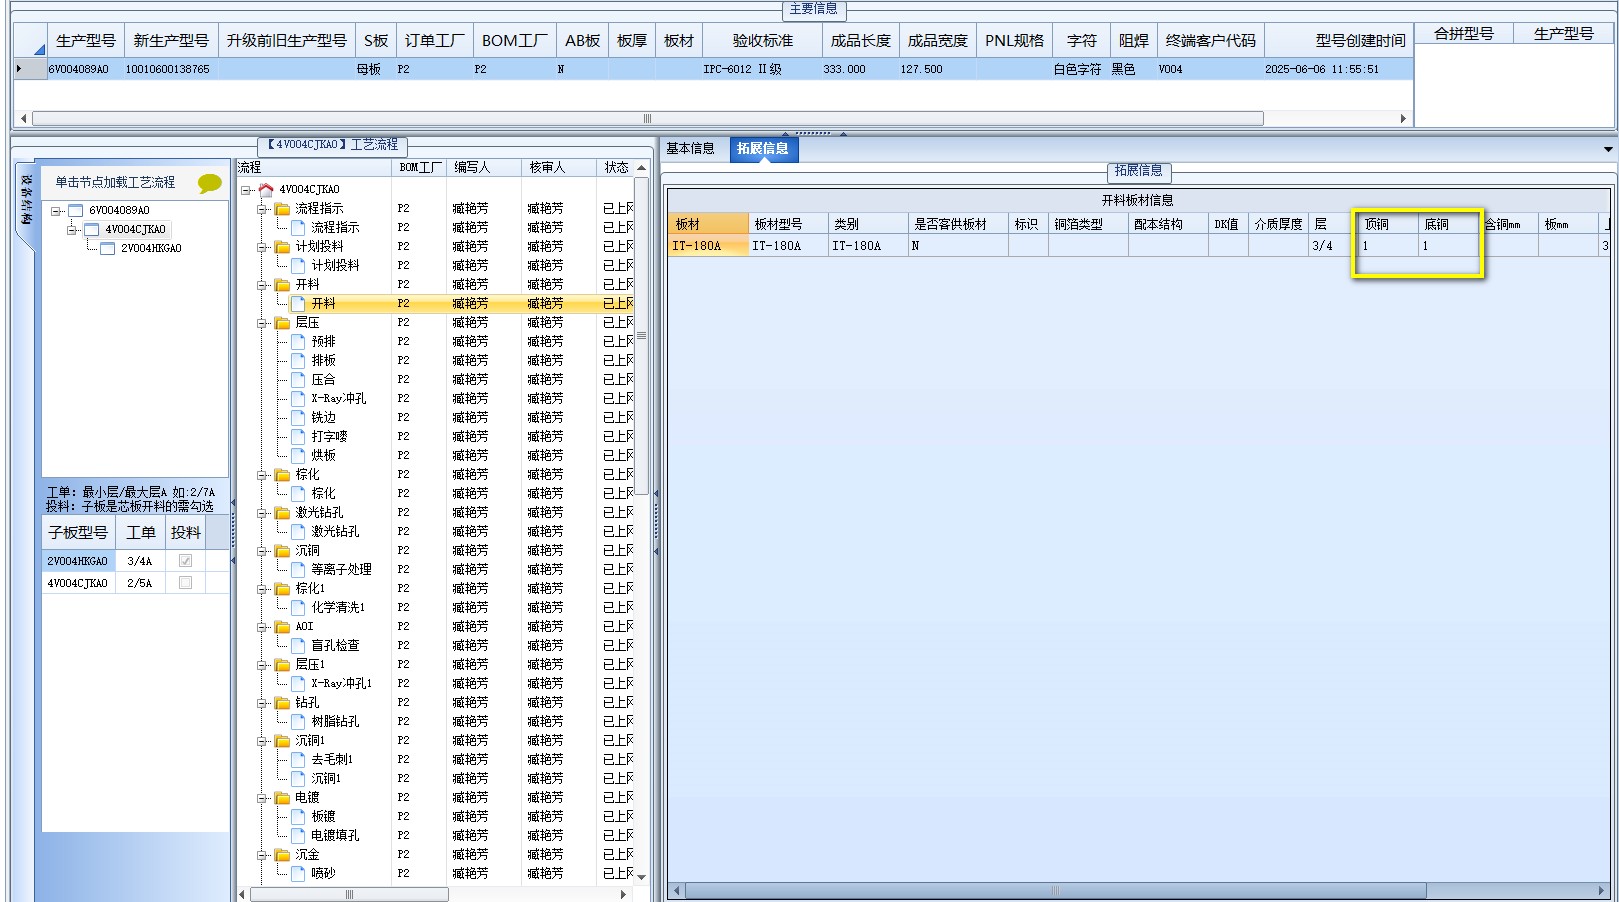Collapse root 4V004CJKA0 in process tree

tap(246, 190)
